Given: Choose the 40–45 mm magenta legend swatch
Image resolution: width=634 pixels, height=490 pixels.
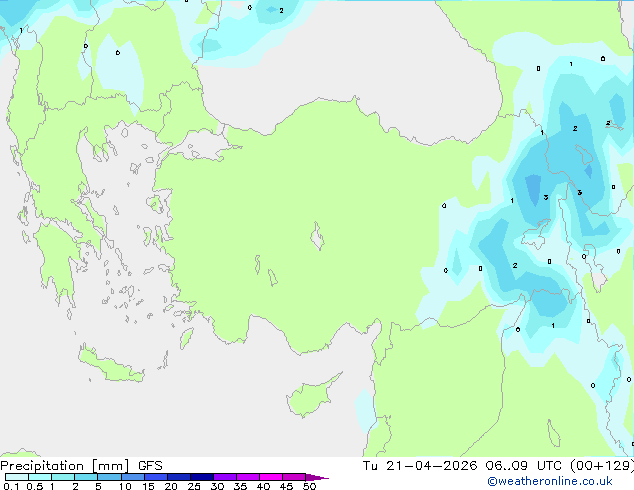Looking at the screenshot, I should (271, 477).
